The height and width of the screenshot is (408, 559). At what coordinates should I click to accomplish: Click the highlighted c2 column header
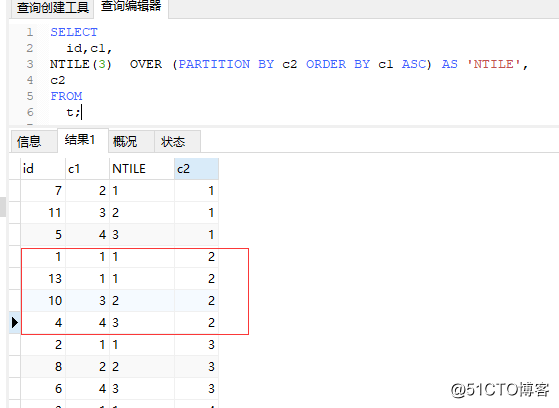pos(196,169)
